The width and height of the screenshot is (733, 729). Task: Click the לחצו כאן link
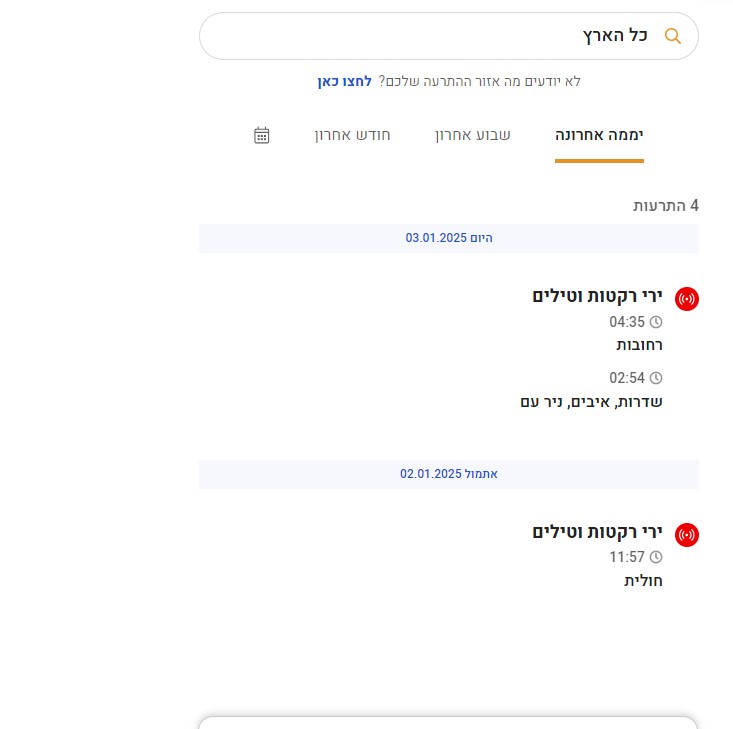(345, 81)
